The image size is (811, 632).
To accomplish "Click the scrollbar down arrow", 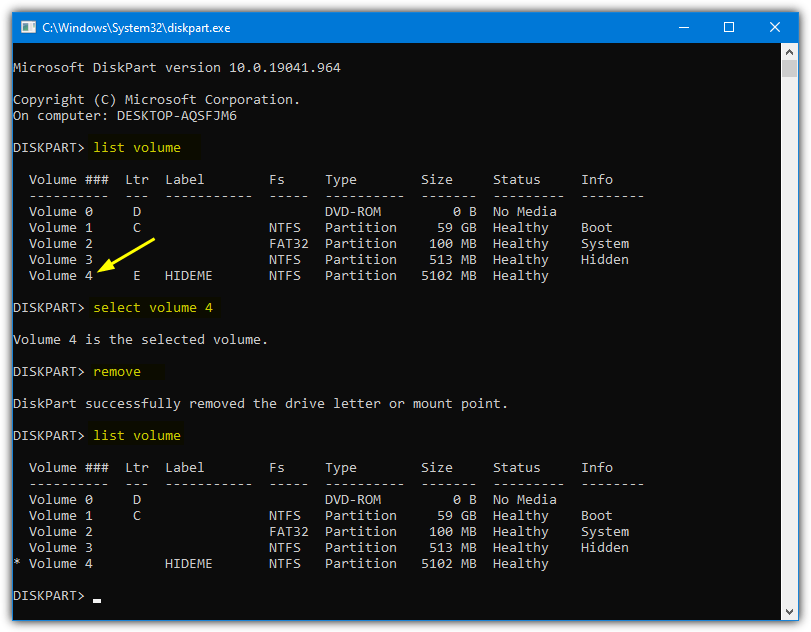I will pyautogui.click(x=789, y=612).
